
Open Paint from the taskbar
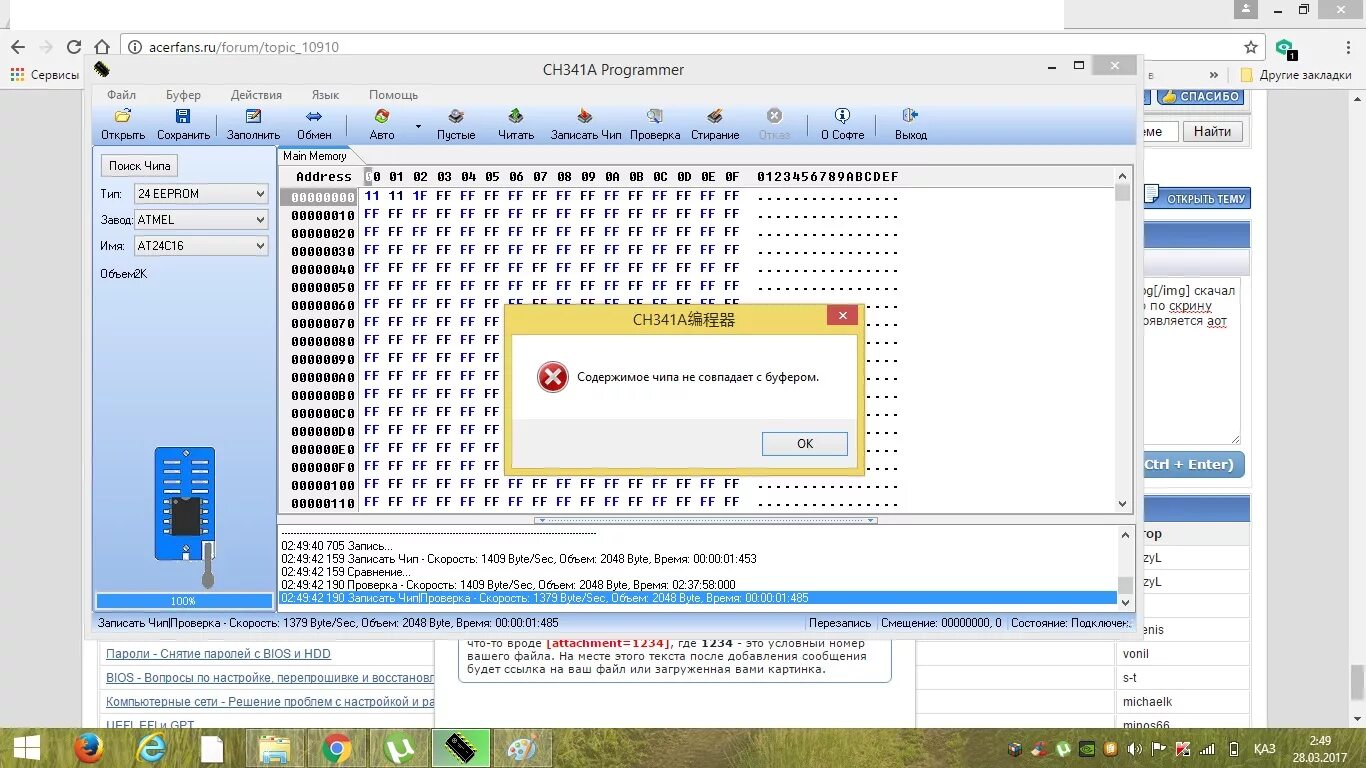[523, 748]
